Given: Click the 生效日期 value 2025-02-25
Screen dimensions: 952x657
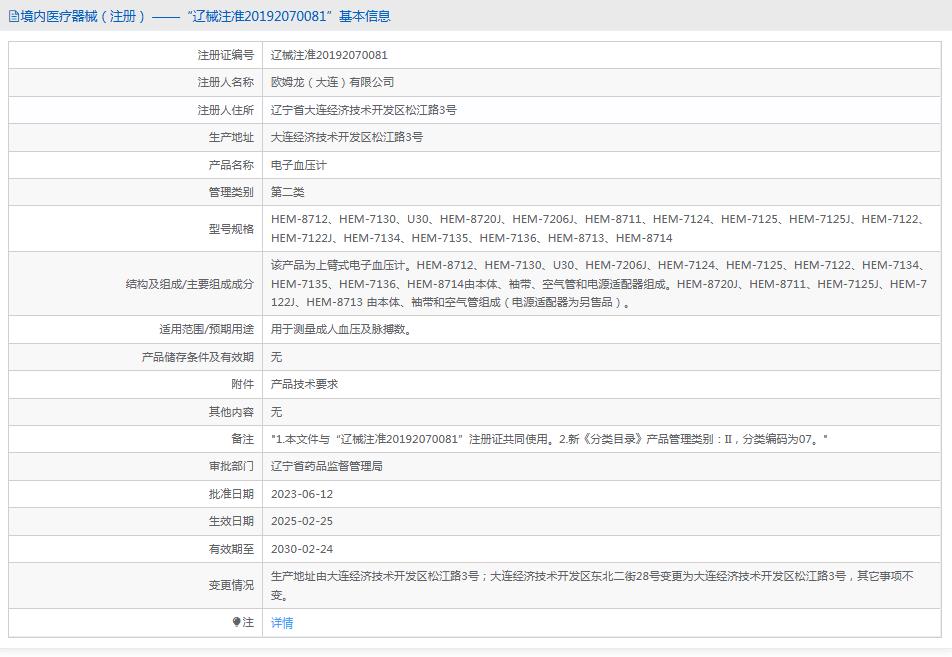Looking at the screenshot, I should [301, 521].
